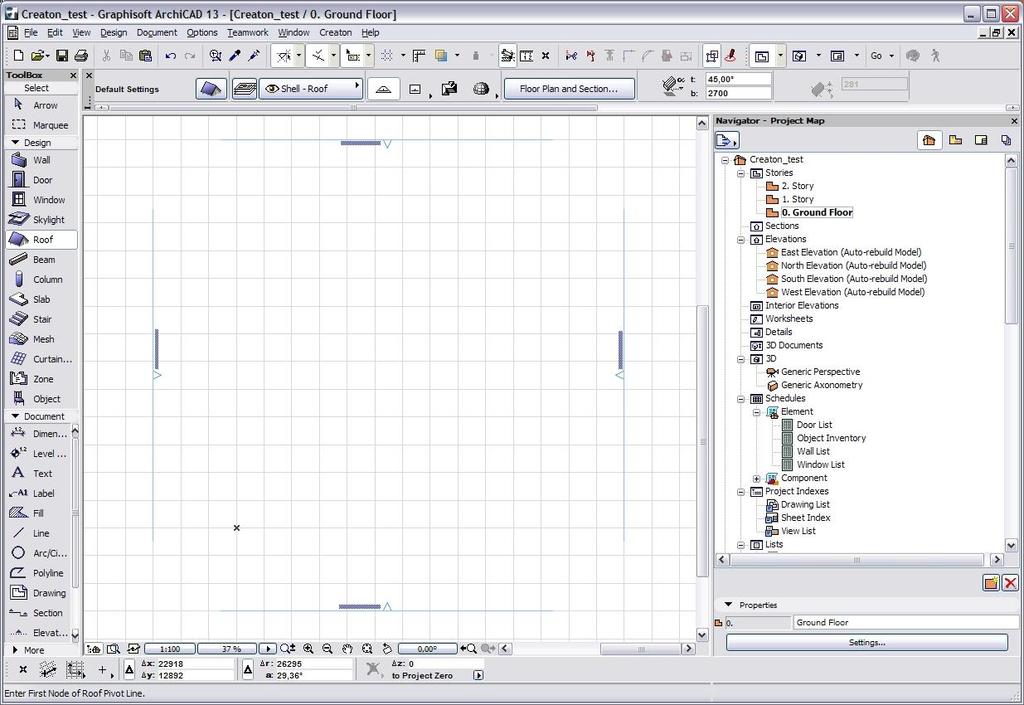Pick the Beam tool
Screen dimensions: 1024x705
[40, 259]
